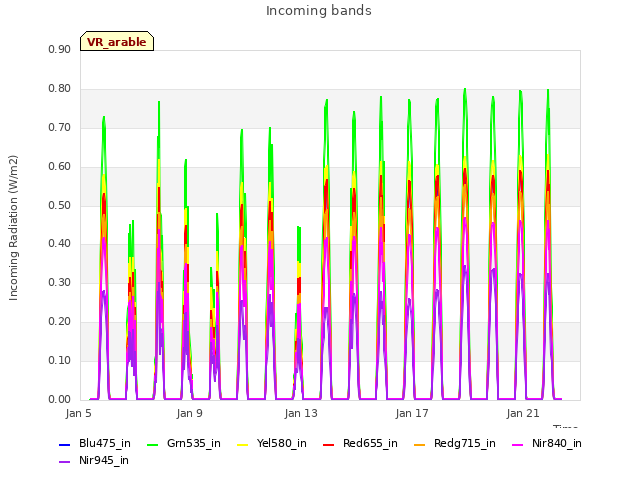This screenshot has height=480, width=640.
Task: Click the Nir840_in magenta legend swatch
Action: 518,444
